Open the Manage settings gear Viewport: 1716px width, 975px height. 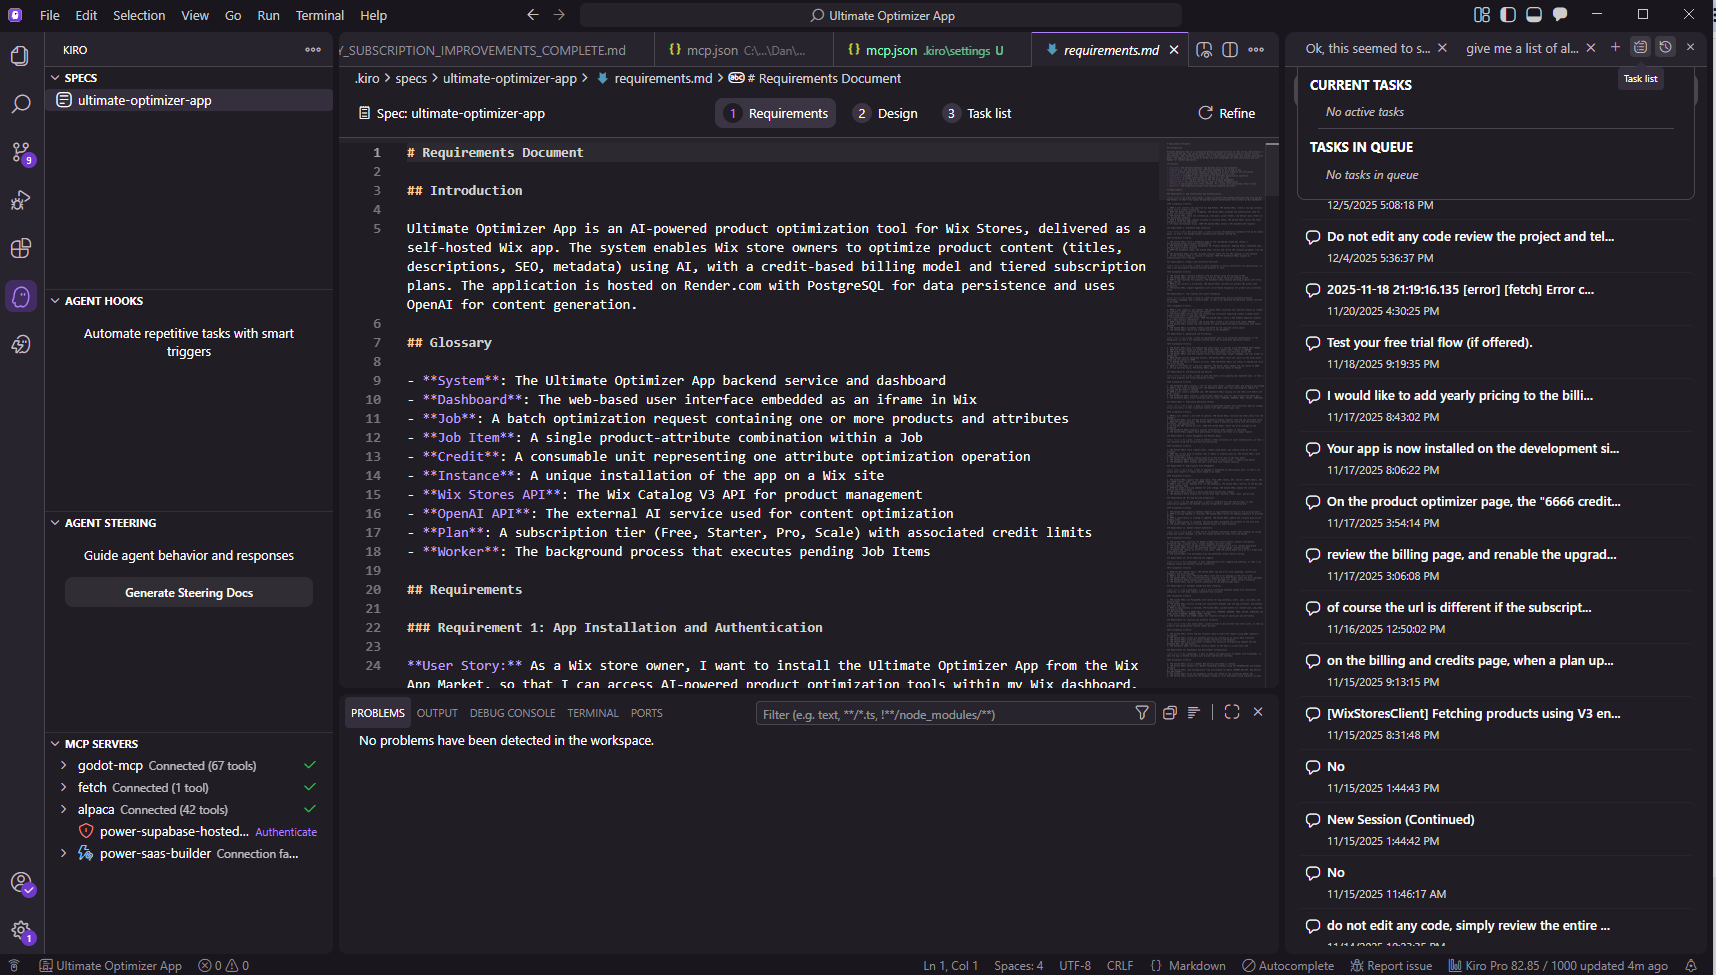click(x=21, y=931)
